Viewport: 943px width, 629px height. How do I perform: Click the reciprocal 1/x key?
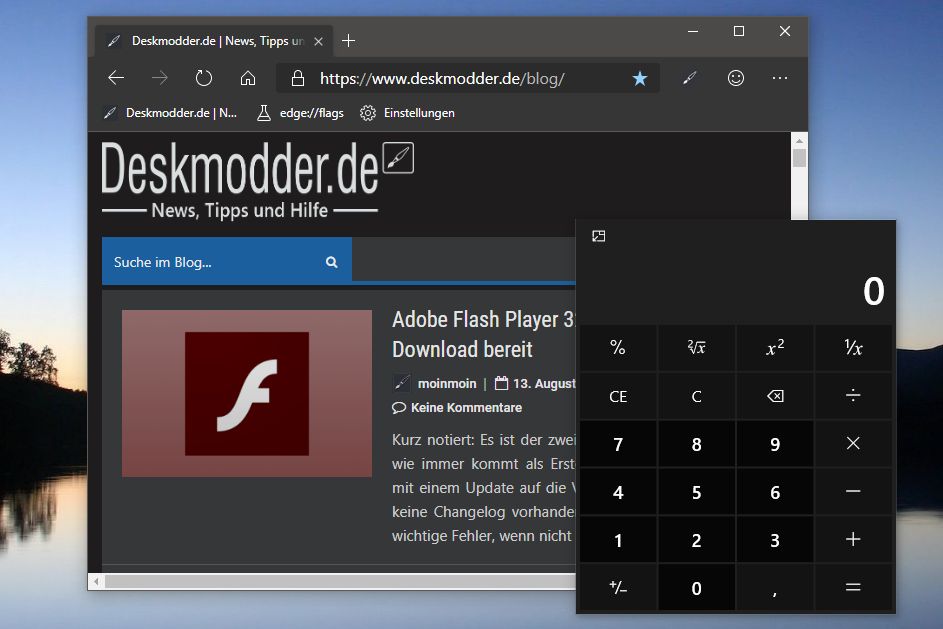pos(853,348)
